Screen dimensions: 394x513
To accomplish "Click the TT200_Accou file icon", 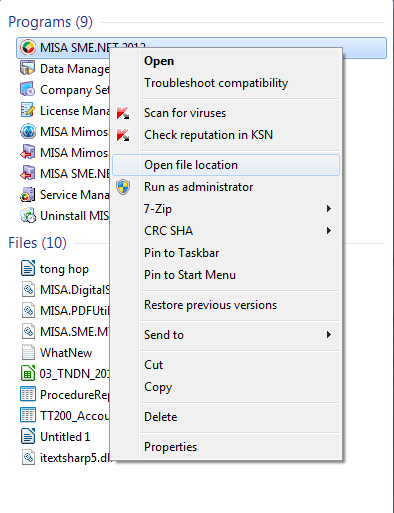I will tap(28, 416).
